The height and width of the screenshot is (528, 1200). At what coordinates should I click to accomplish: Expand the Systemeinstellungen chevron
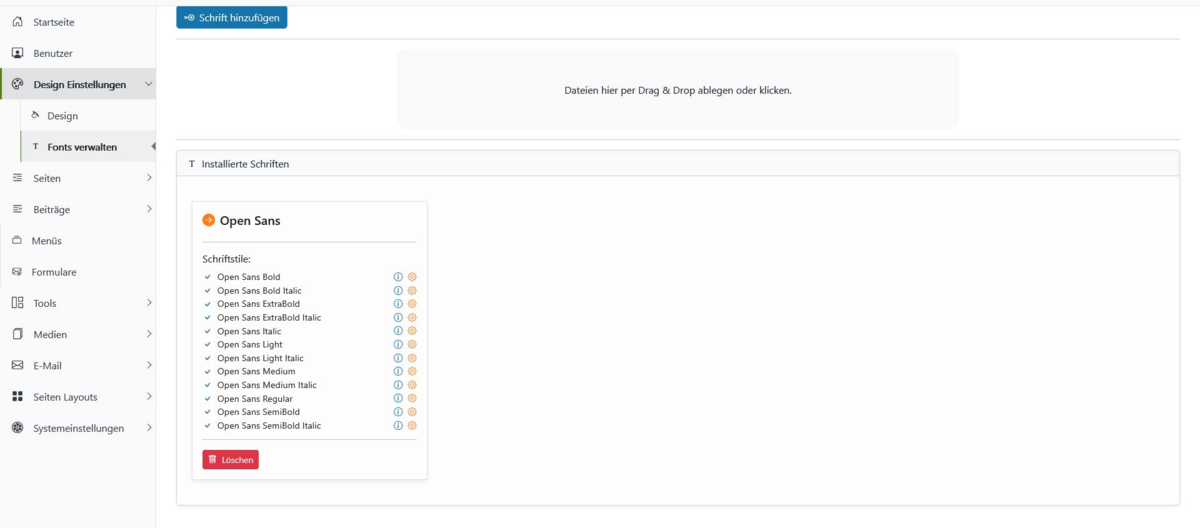[149, 428]
